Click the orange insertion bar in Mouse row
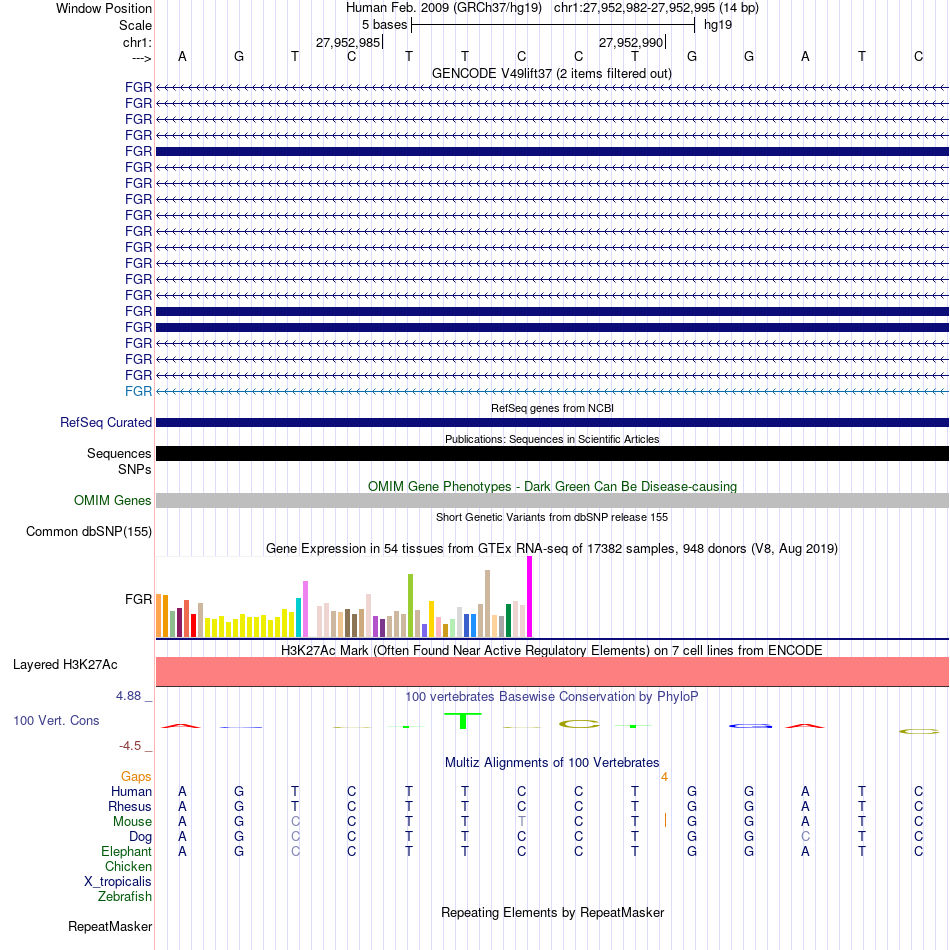 pyautogui.click(x=665, y=820)
